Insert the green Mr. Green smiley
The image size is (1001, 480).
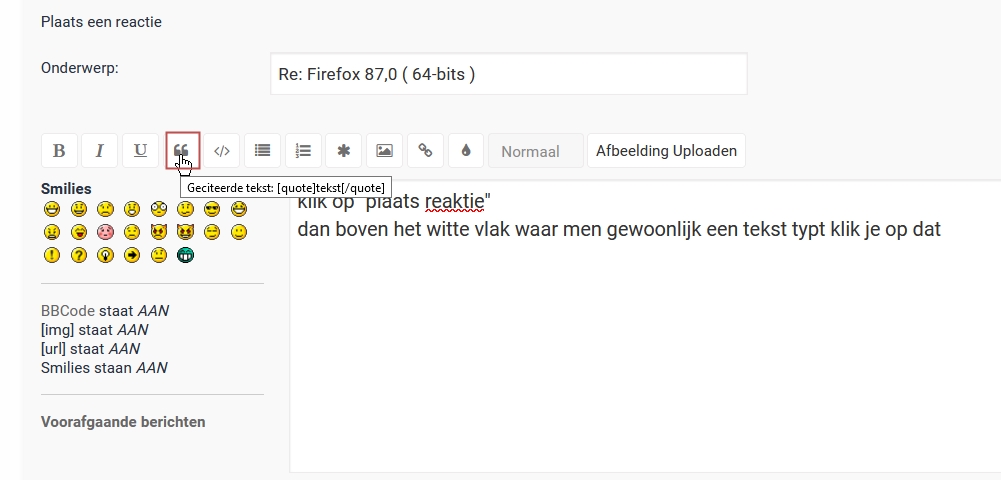pyautogui.click(x=185, y=255)
